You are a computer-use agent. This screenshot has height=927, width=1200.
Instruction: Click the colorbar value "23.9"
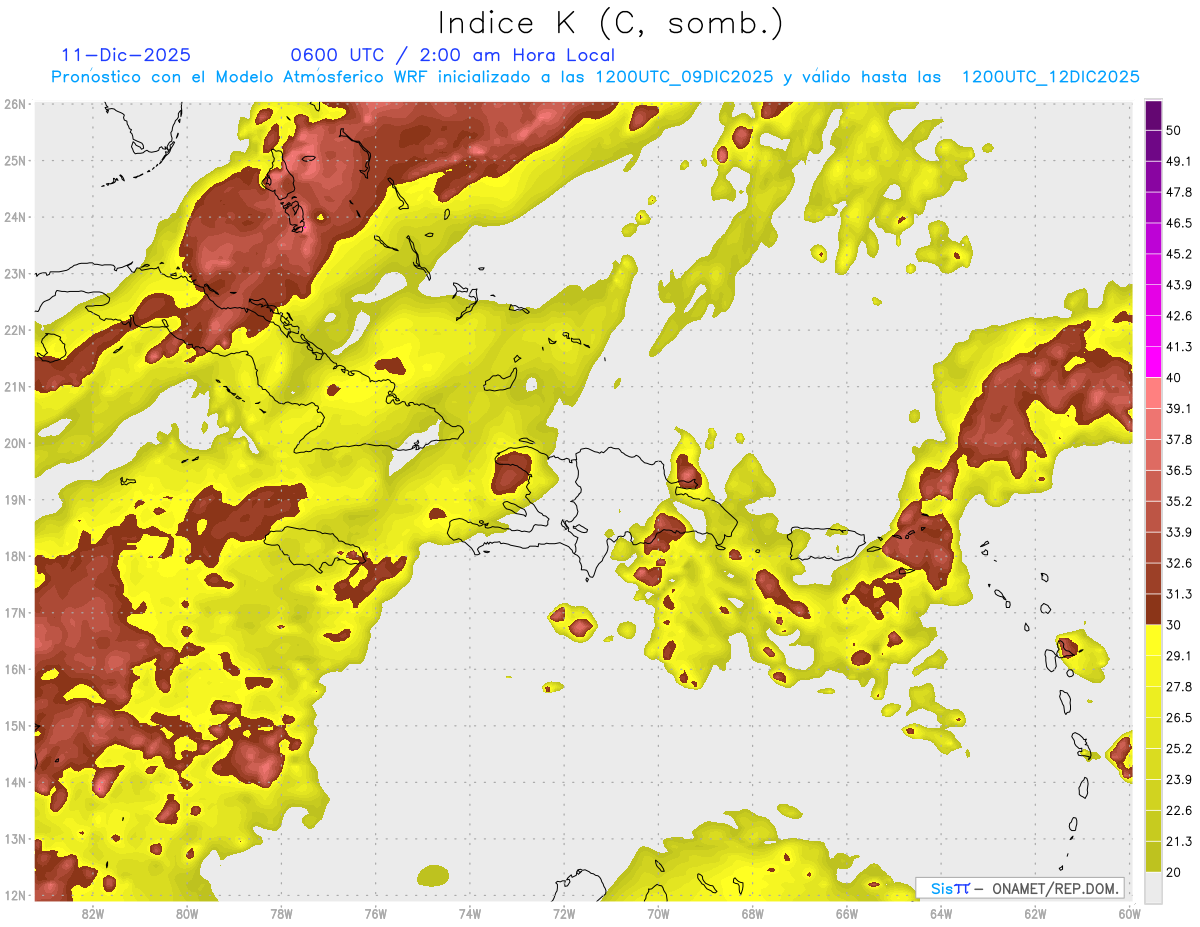[x=1179, y=779]
